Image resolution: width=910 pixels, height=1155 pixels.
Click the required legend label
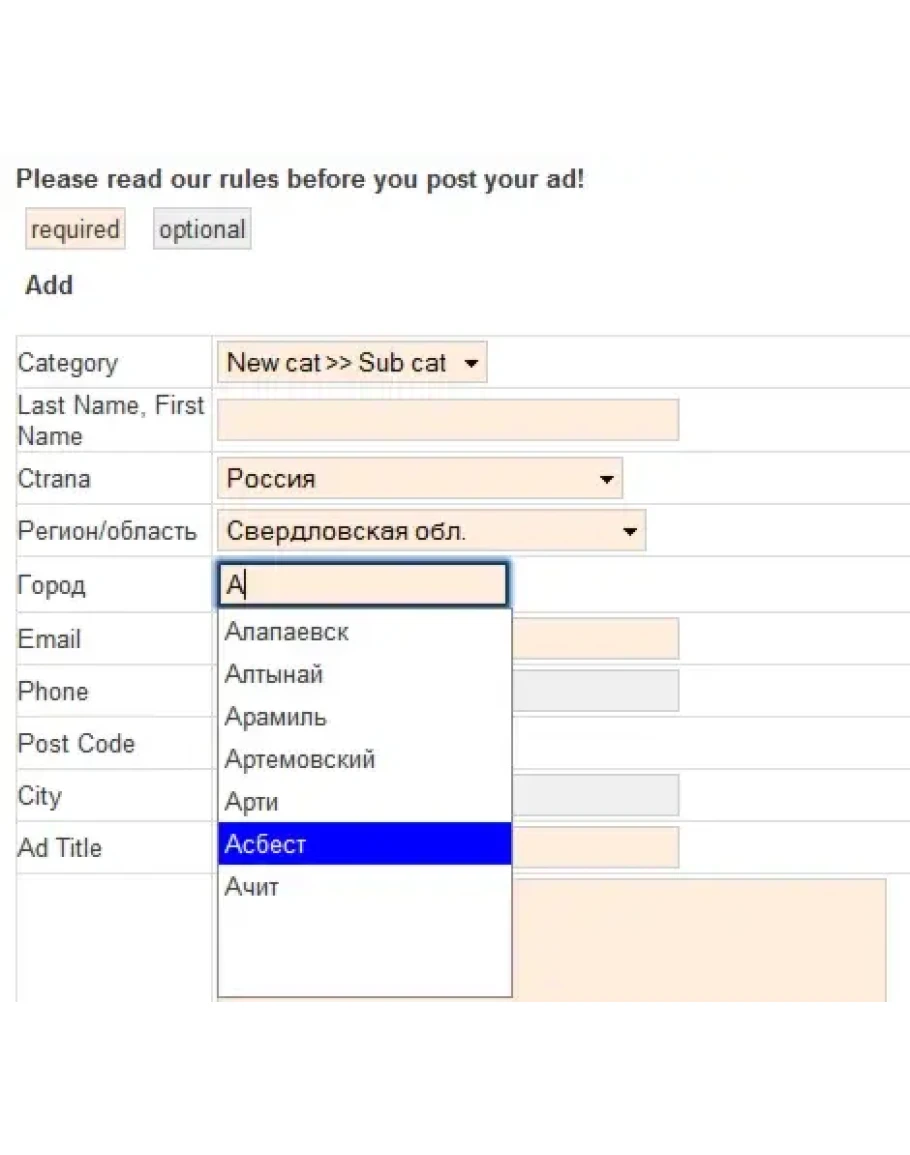pos(75,230)
